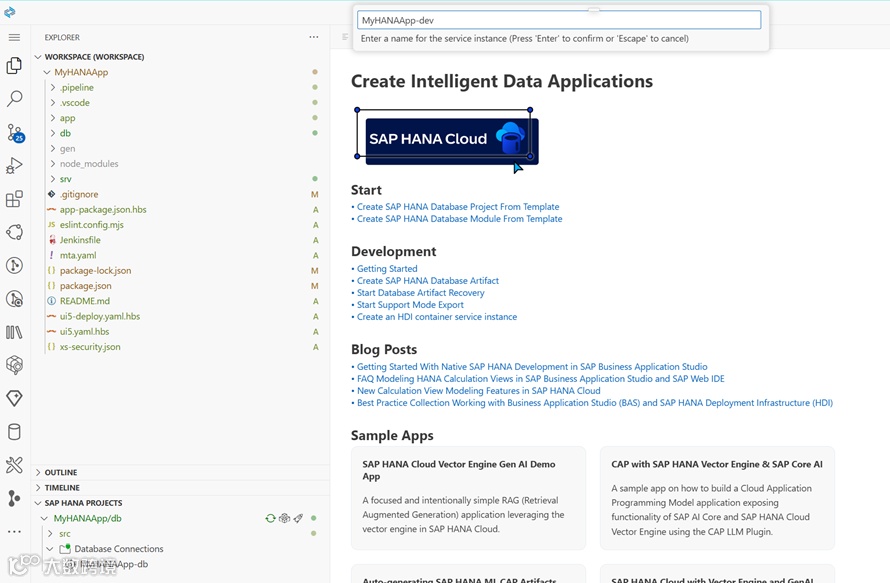Open the Getting Started link under Development
Viewport: 890px width, 583px height.
tap(387, 269)
